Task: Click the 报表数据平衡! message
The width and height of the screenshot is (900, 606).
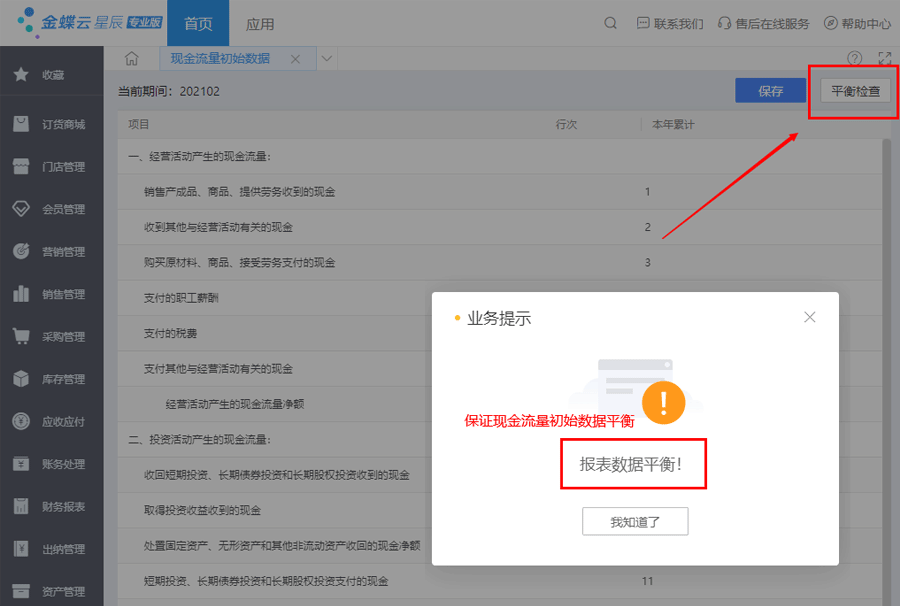Action: click(631, 464)
